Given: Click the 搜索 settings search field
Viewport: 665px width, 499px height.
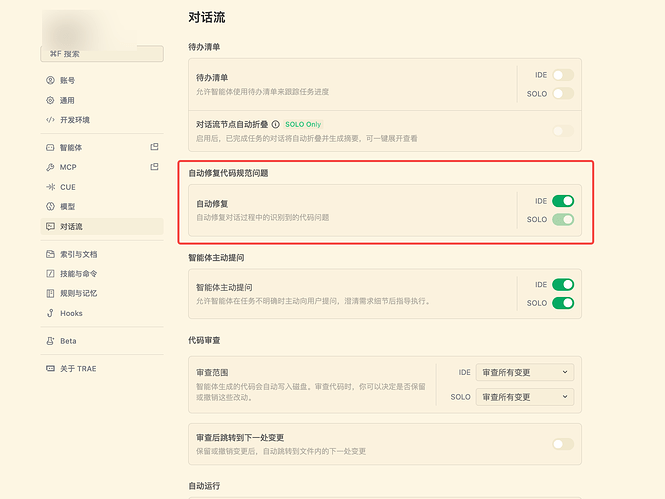Looking at the screenshot, I should (x=102, y=54).
